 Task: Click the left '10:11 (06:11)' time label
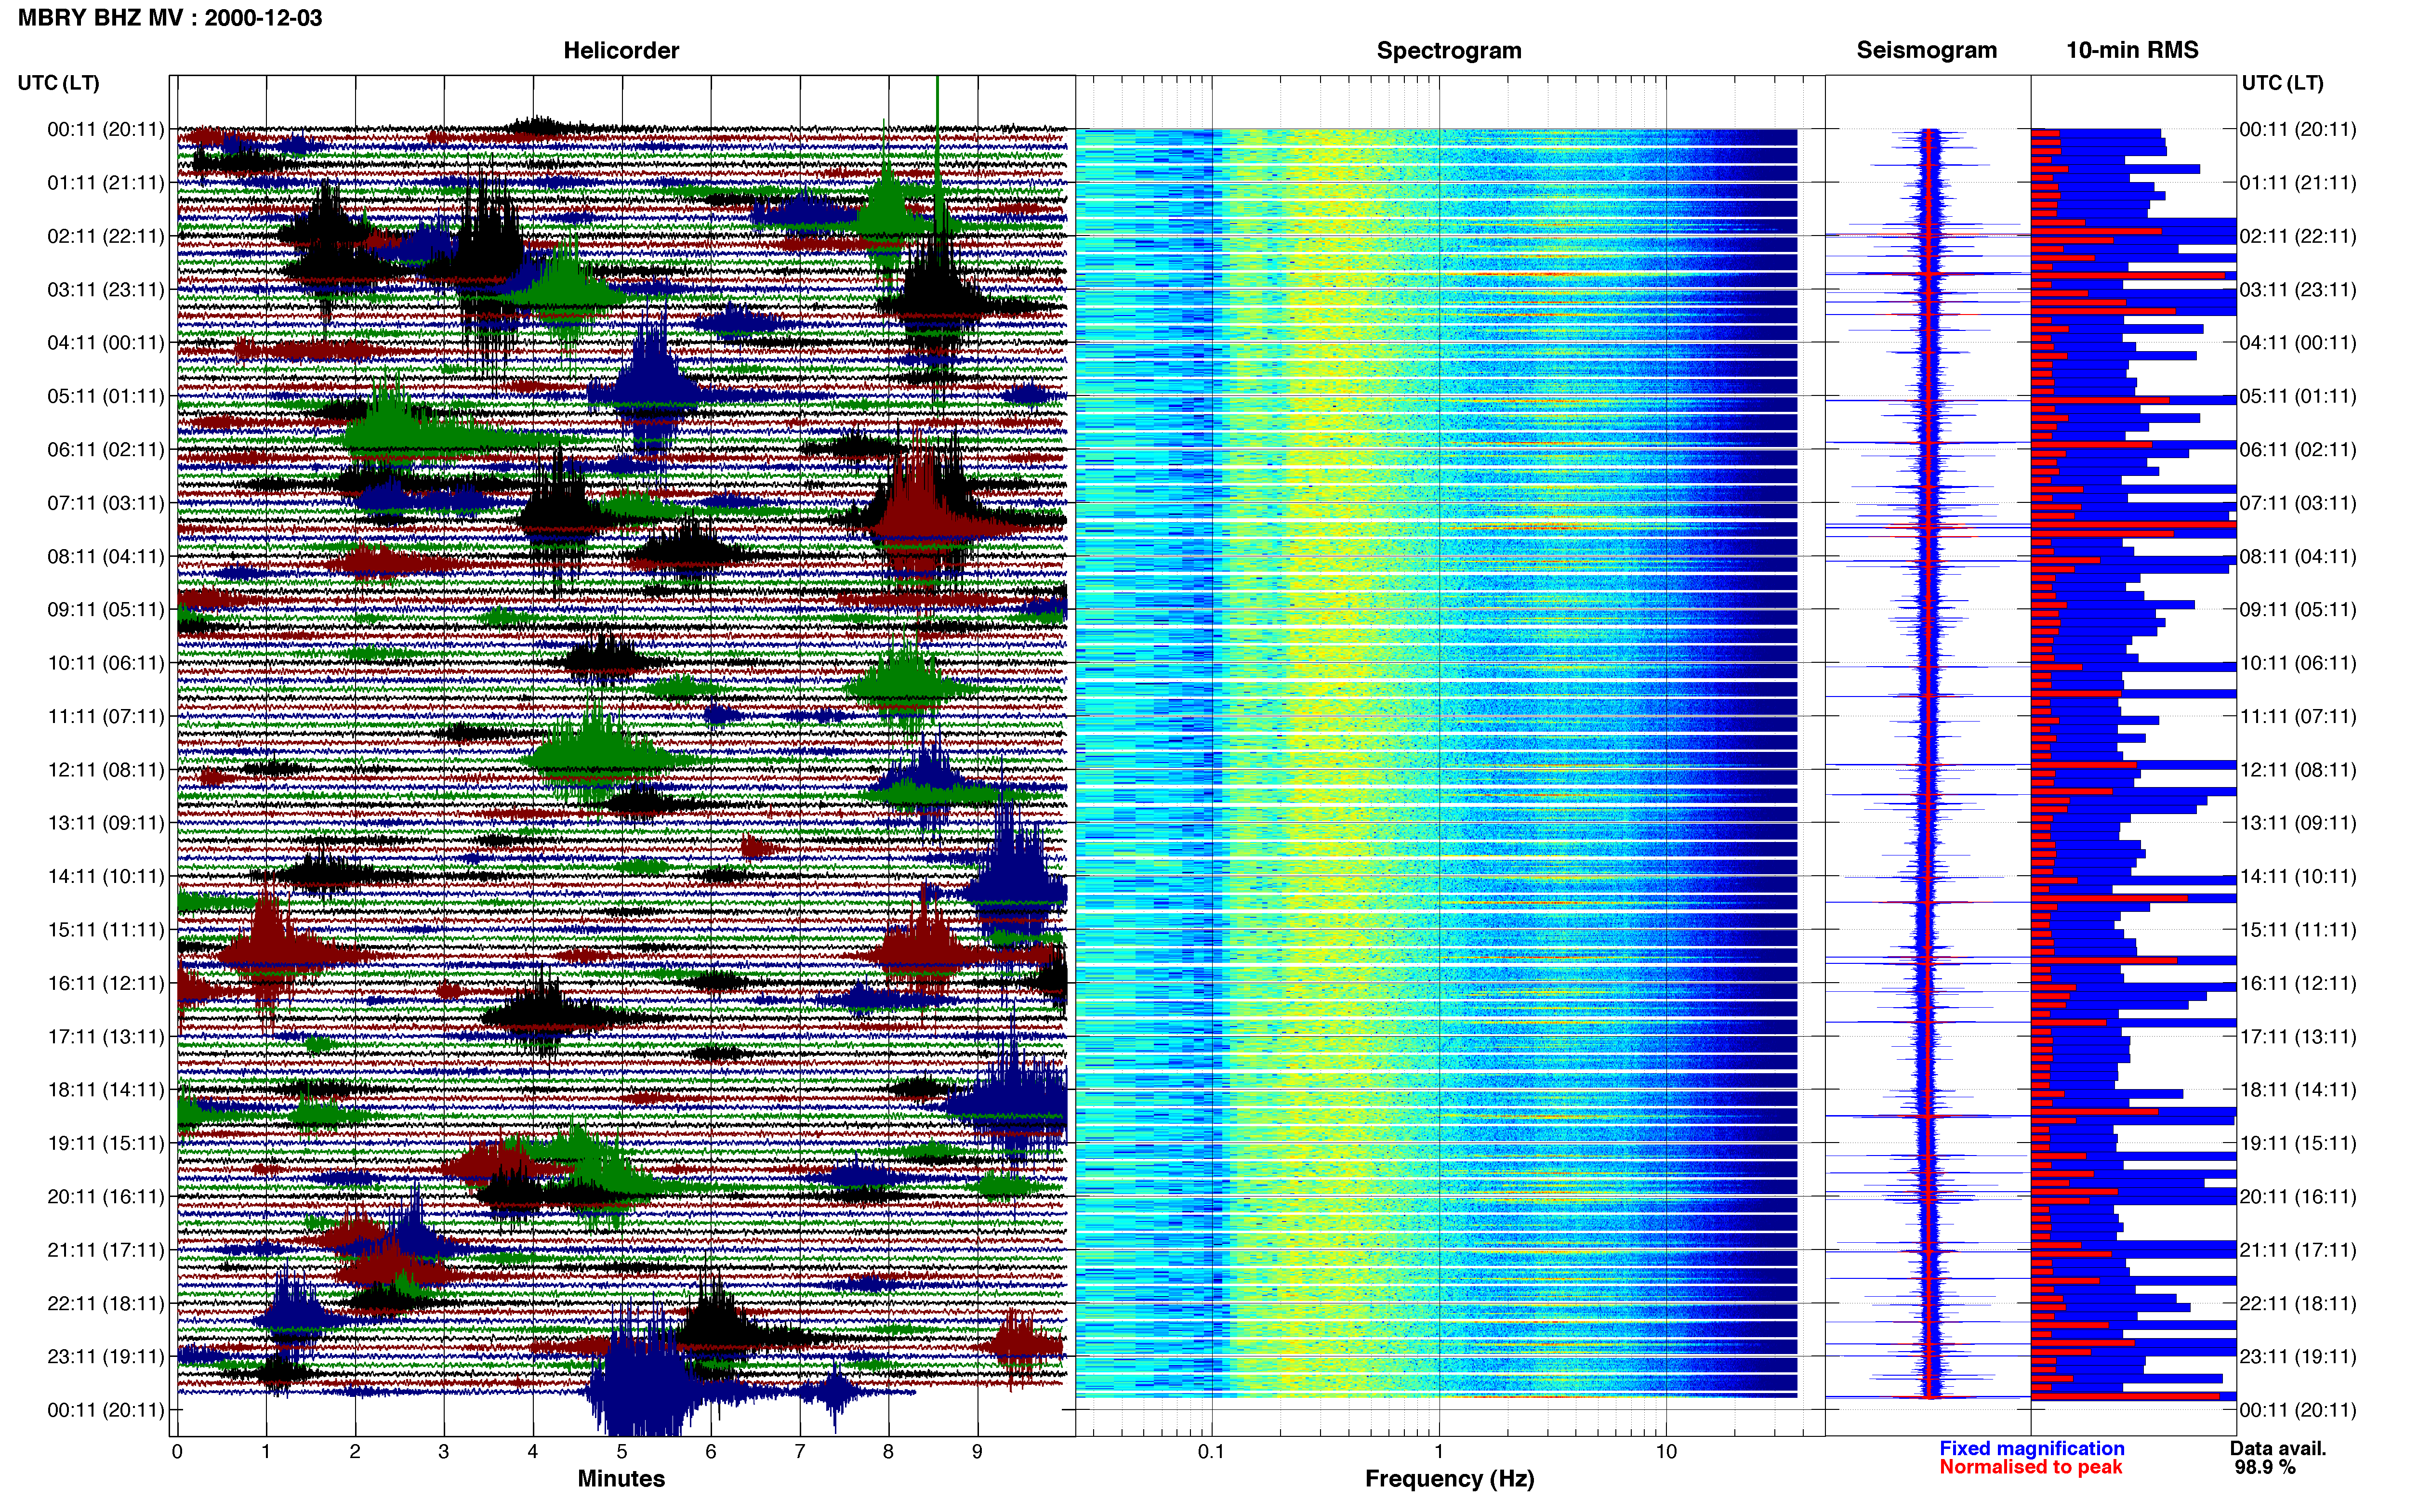106,663
